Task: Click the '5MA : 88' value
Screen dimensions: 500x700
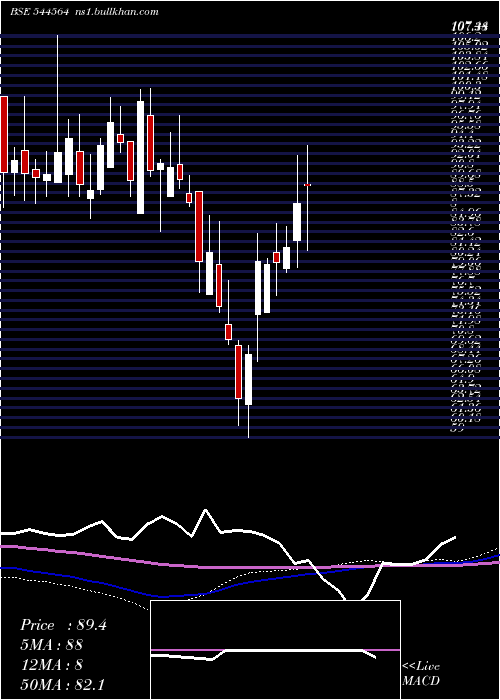Action: pyautogui.click(x=51, y=645)
